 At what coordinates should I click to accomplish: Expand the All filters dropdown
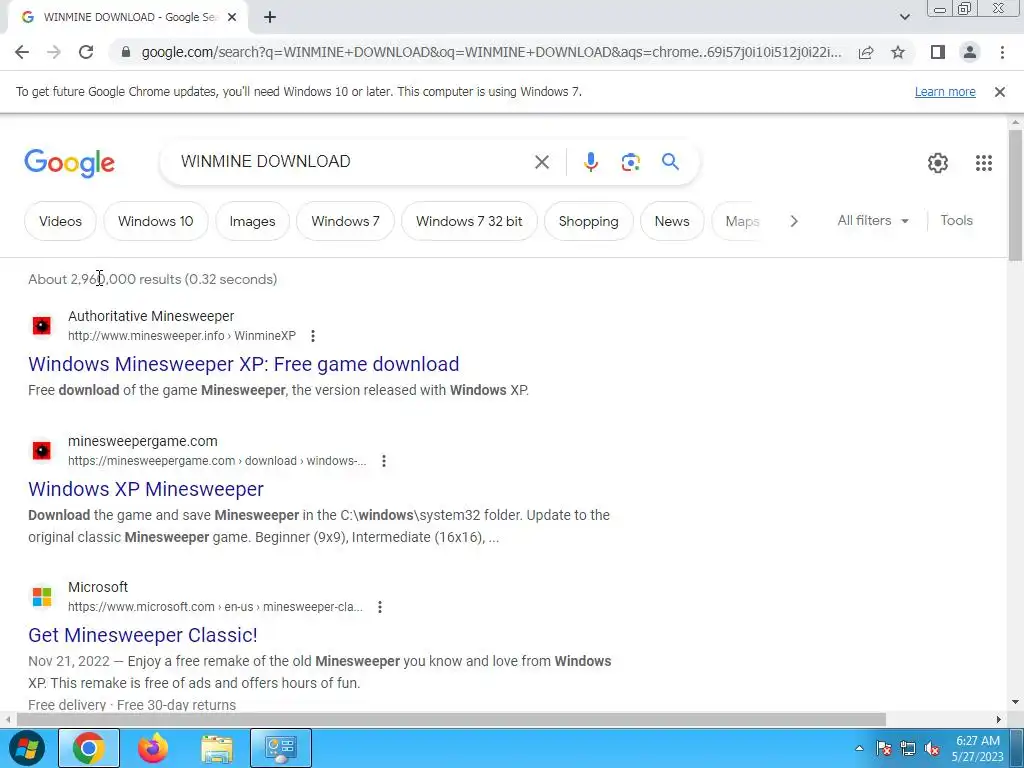[x=873, y=221]
